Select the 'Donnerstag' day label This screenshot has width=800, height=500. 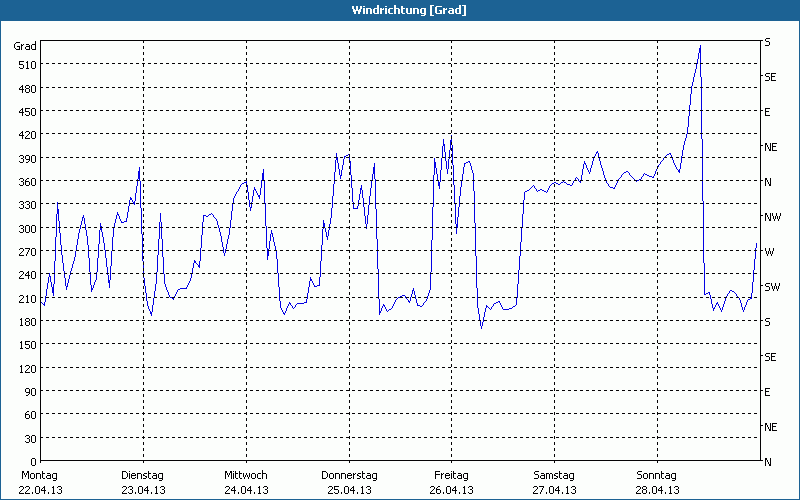[349, 476]
